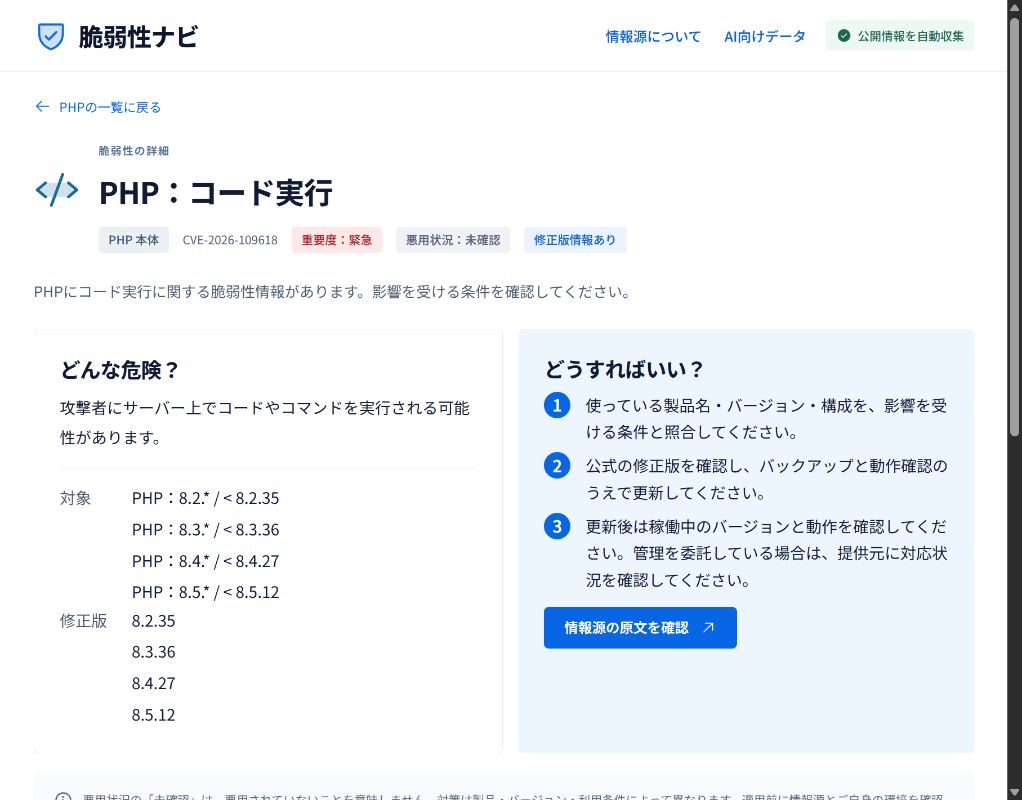The image size is (1022, 800).
Task: Click the fixed version 8.2.35
Action: (153, 621)
